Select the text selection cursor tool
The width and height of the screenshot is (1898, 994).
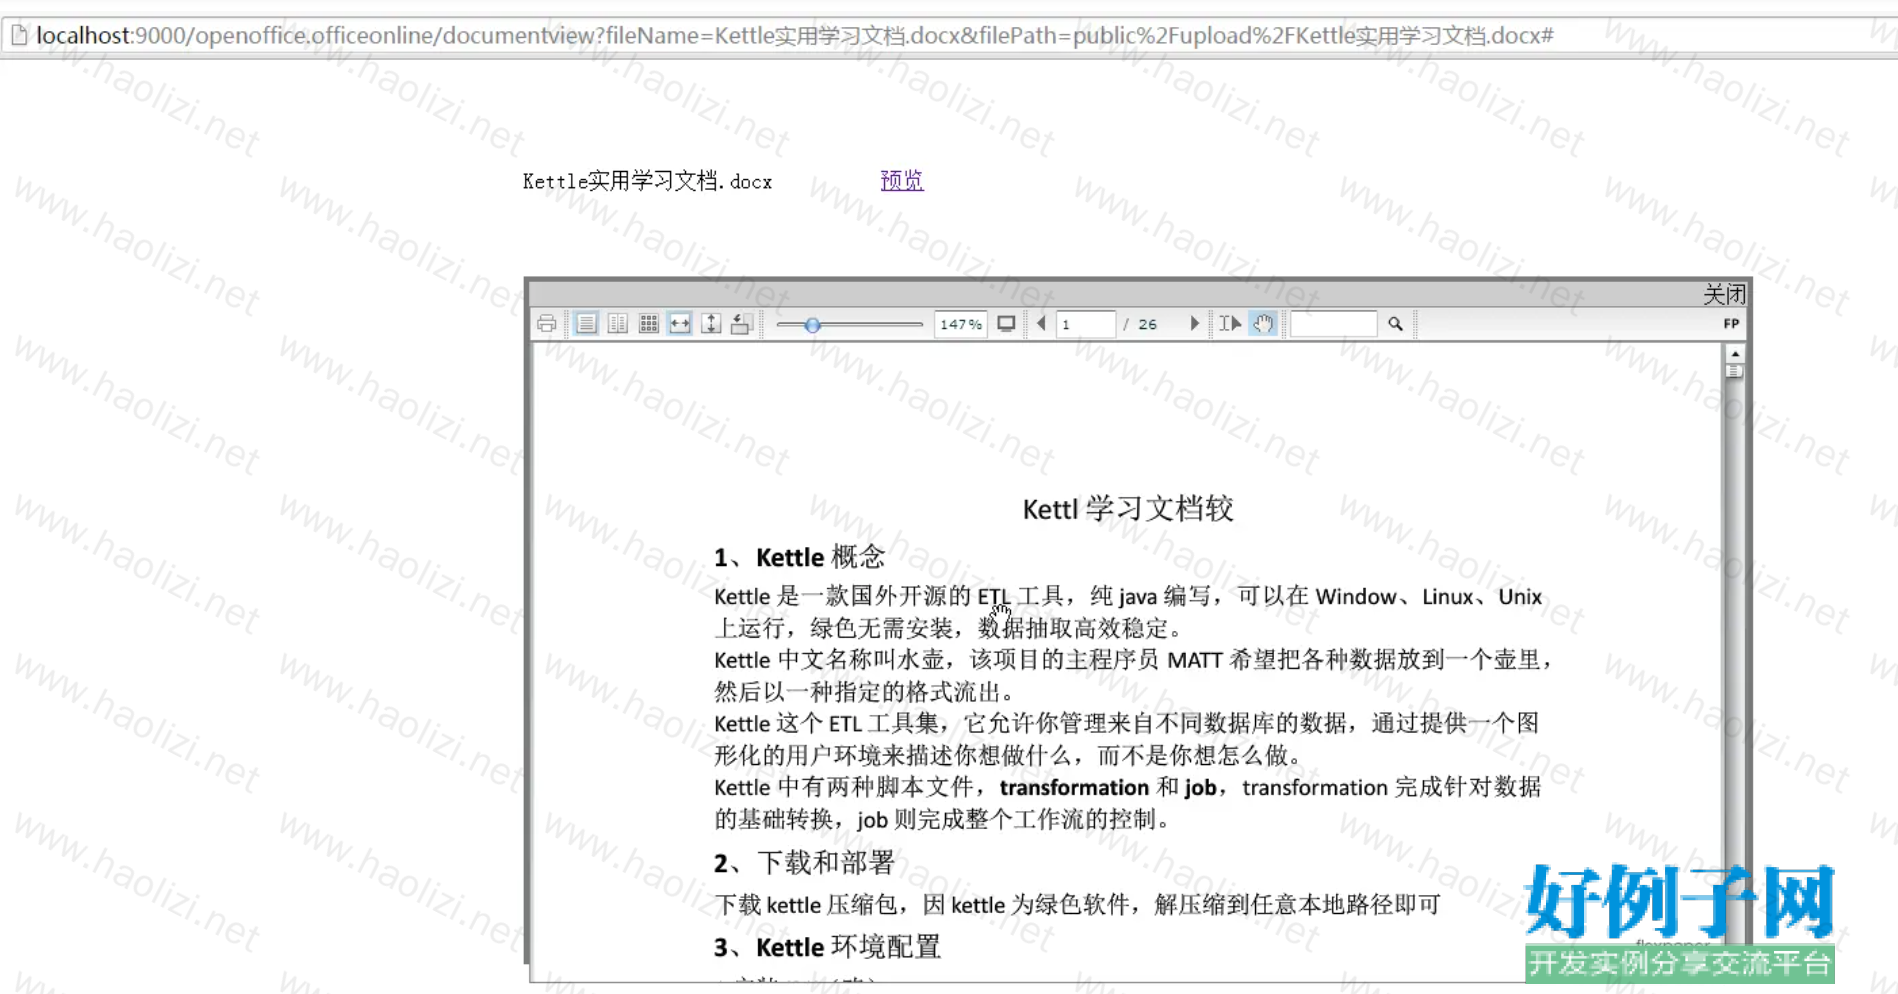1229,324
